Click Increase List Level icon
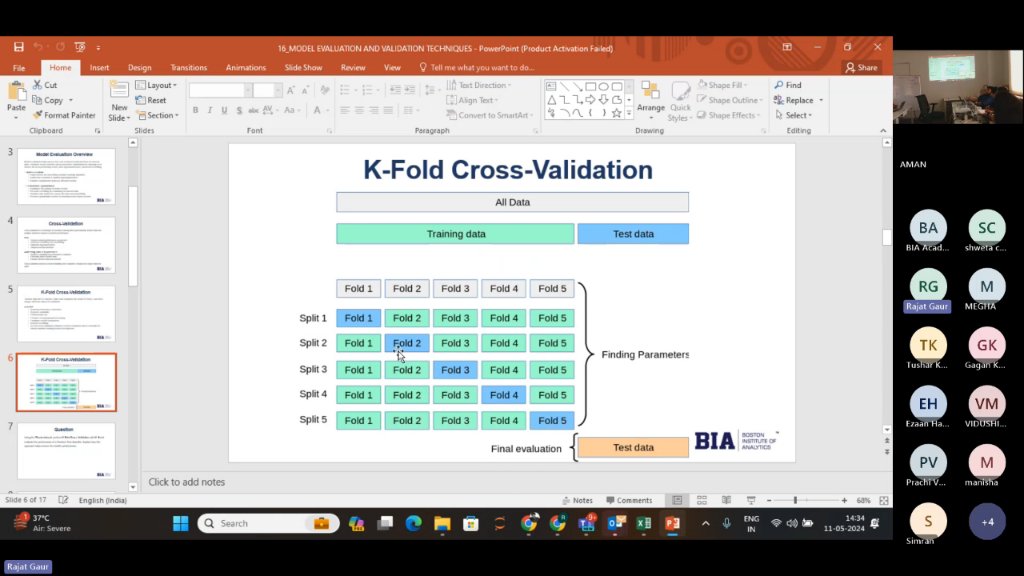The image size is (1024, 576). pyautogui.click(x=409, y=90)
